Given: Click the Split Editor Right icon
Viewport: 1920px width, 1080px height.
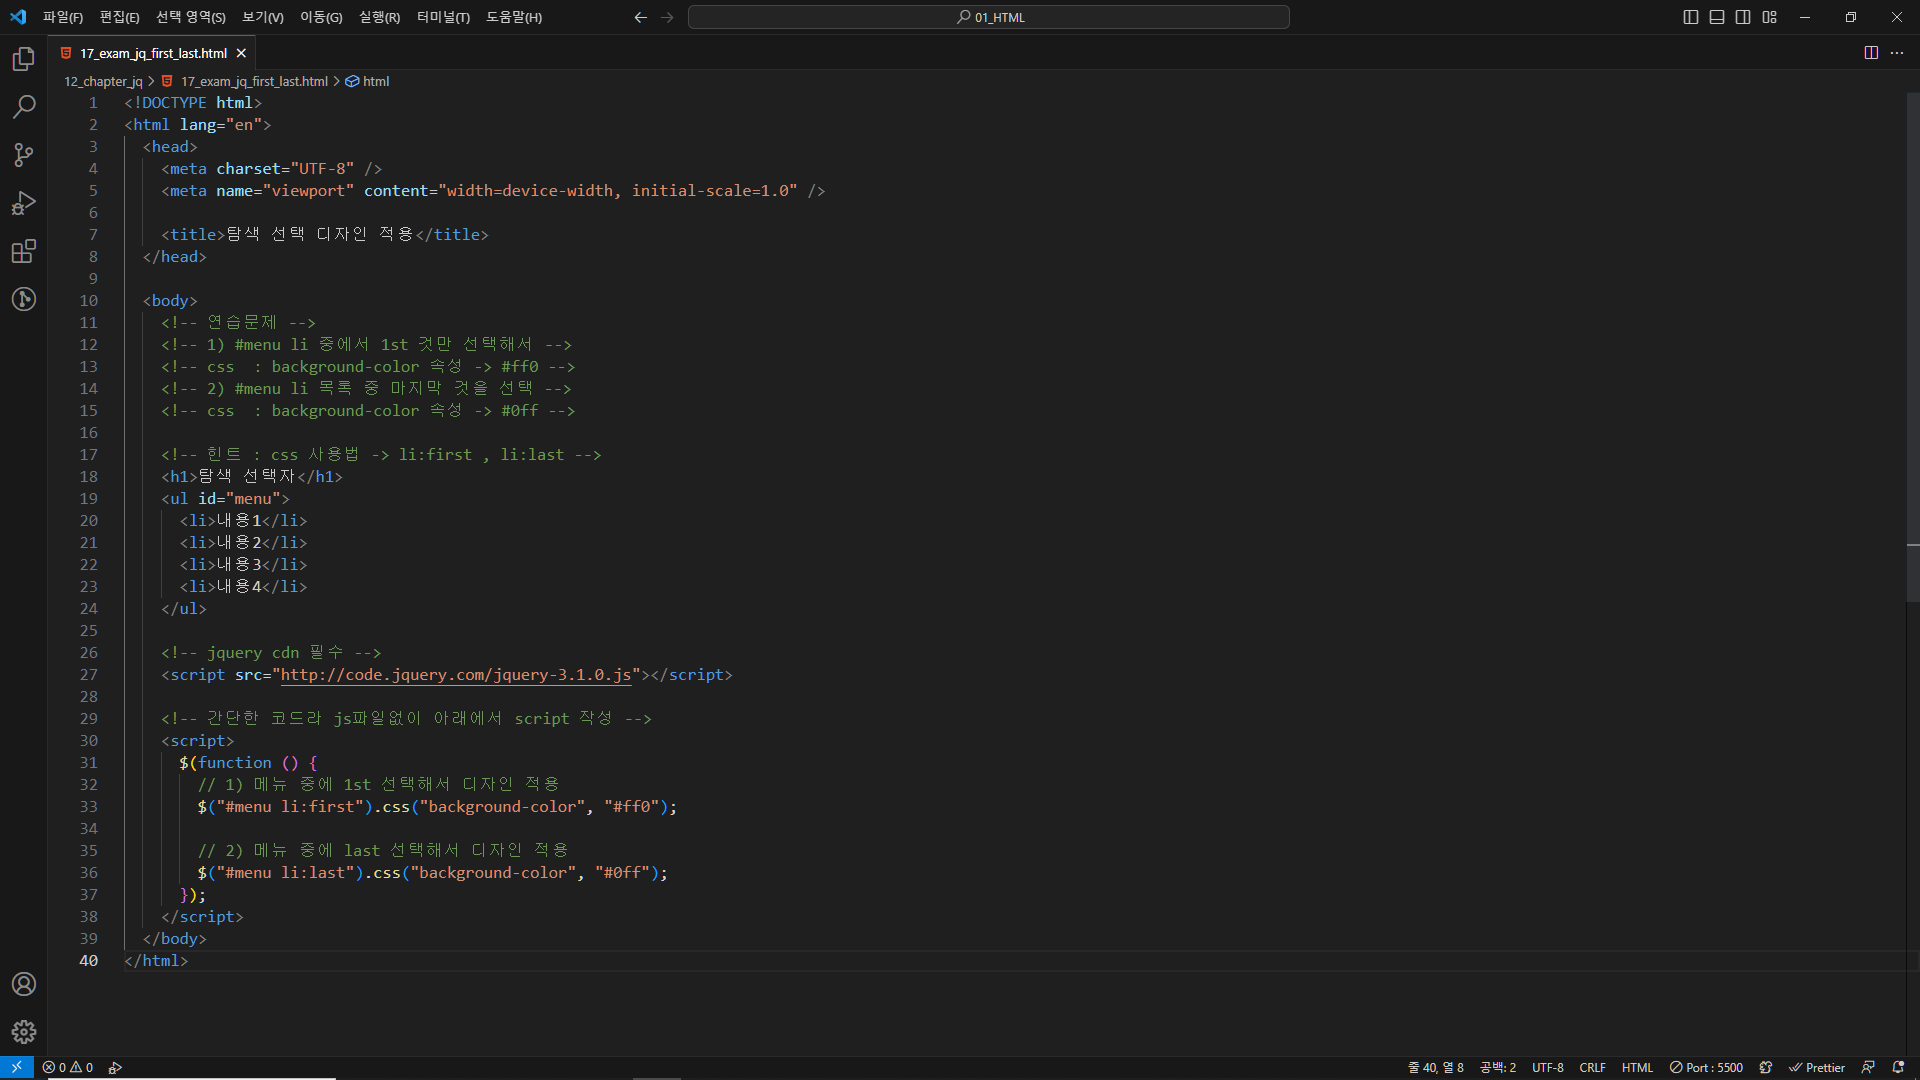Looking at the screenshot, I should [x=1871, y=53].
